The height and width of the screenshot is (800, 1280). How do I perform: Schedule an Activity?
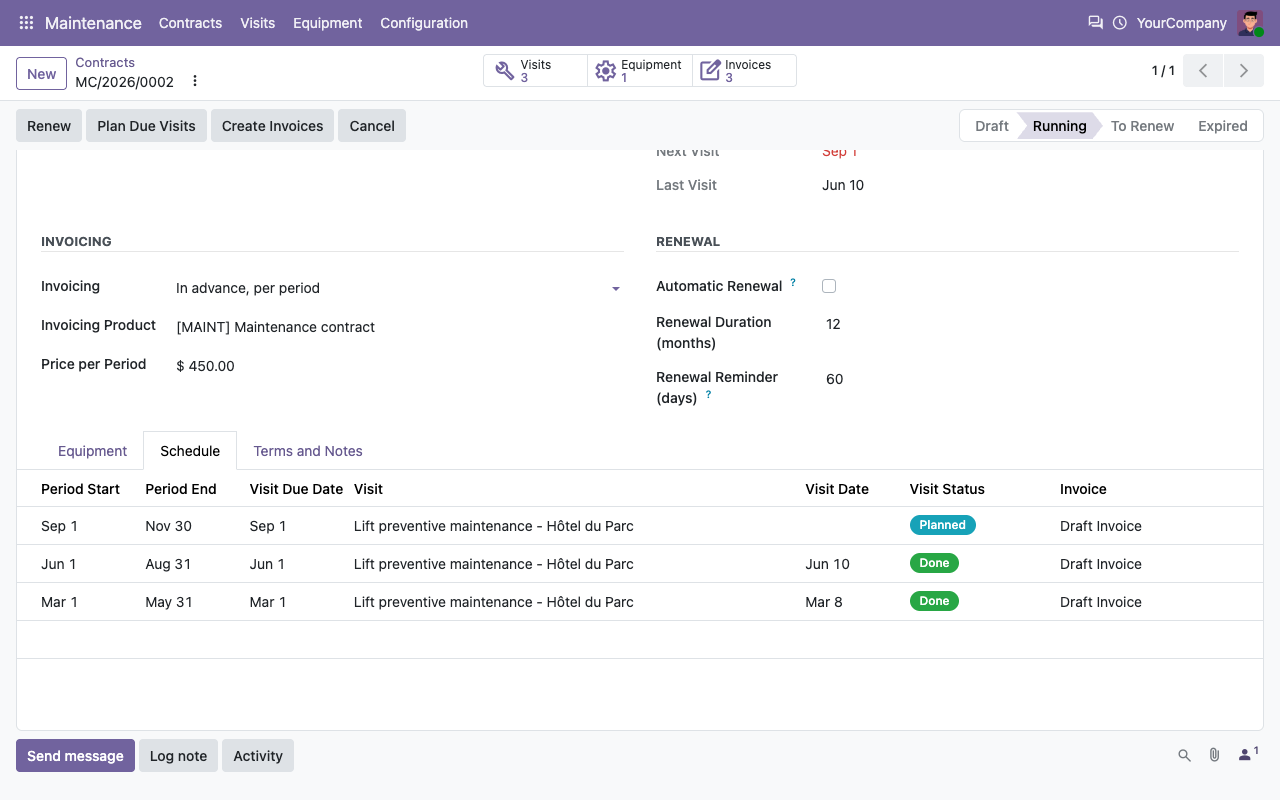(258, 756)
